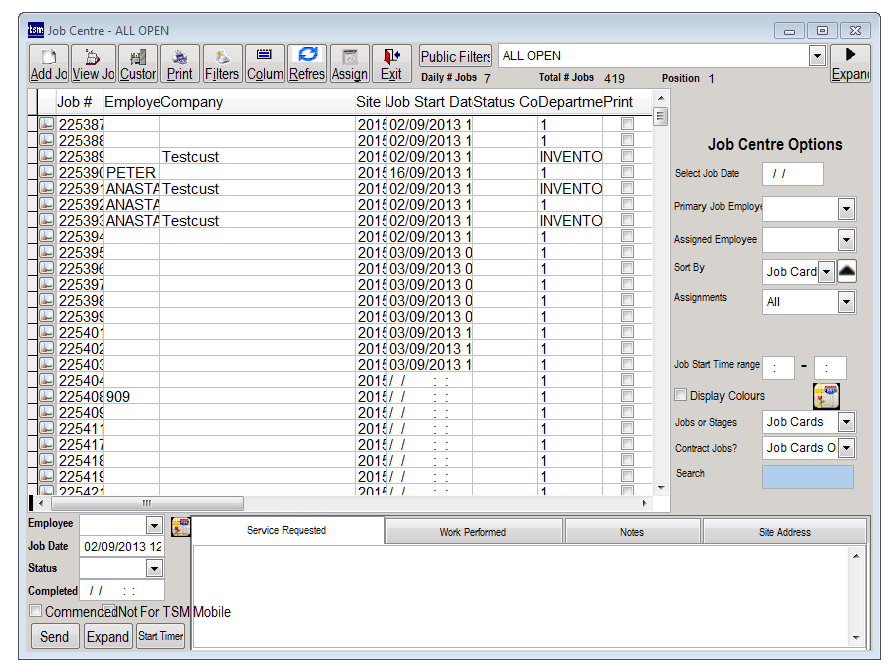Click the Refresh toolbar icon

click(x=307, y=63)
